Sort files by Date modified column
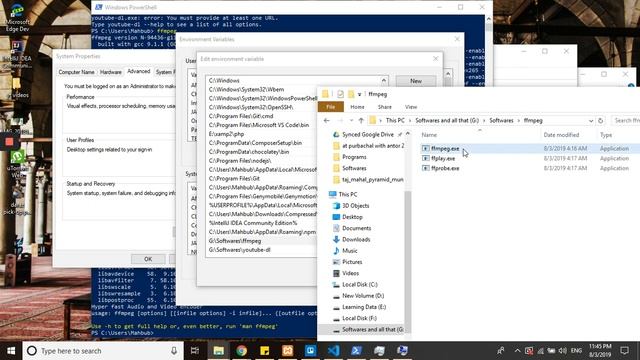Viewport: 640px width, 360px height. [561, 135]
